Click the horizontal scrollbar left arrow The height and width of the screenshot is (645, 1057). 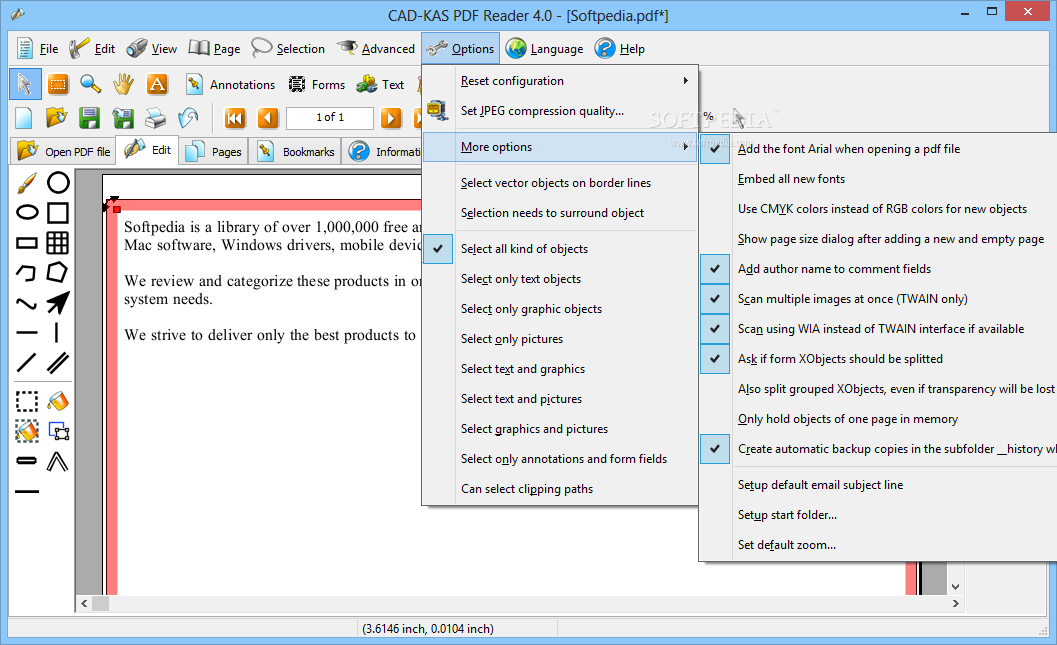click(84, 603)
